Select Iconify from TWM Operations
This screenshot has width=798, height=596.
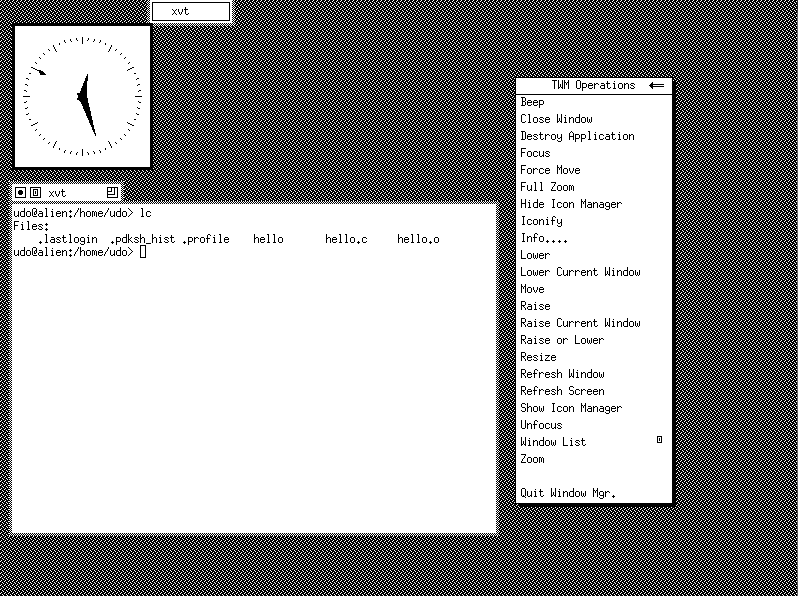coord(594,221)
